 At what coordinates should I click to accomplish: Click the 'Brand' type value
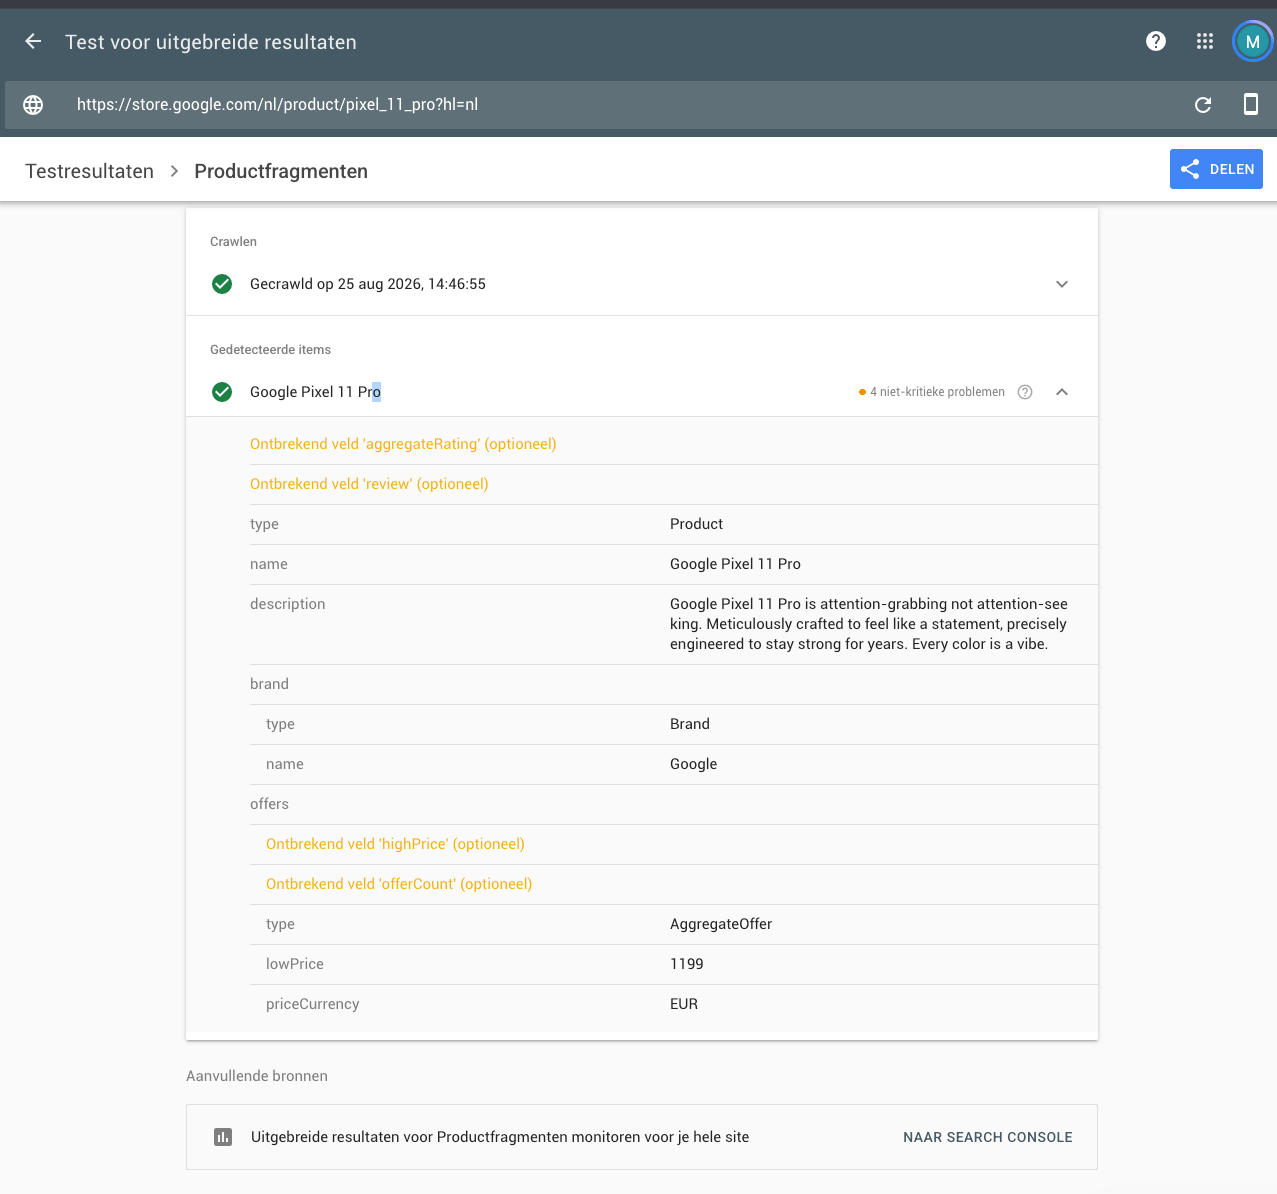pos(690,724)
